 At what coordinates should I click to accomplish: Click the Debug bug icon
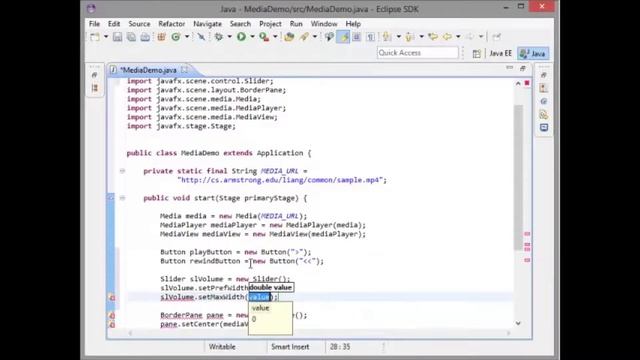click(219, 37)
